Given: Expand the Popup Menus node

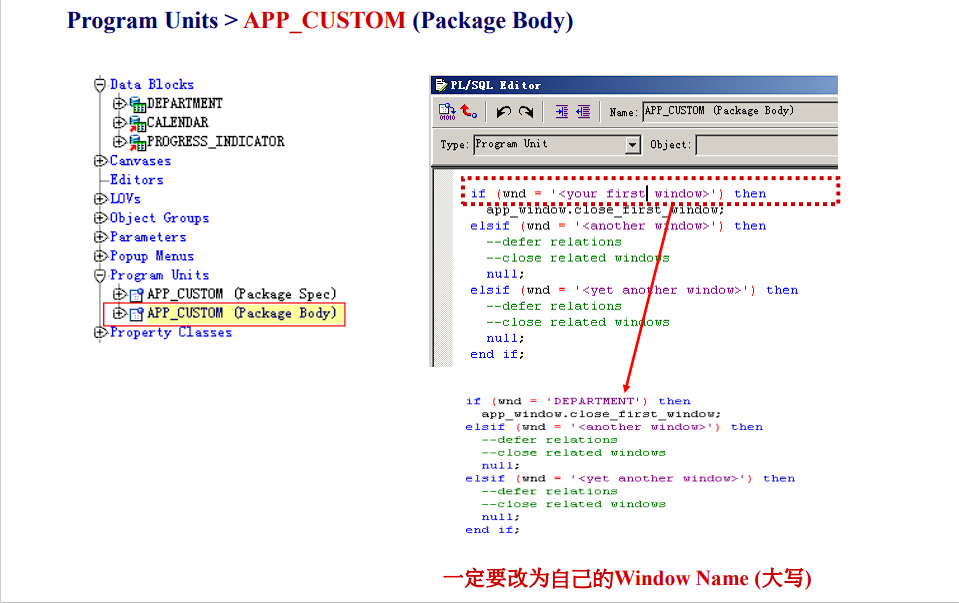Looking at the screenshot, I should click(x=100, y=256).
